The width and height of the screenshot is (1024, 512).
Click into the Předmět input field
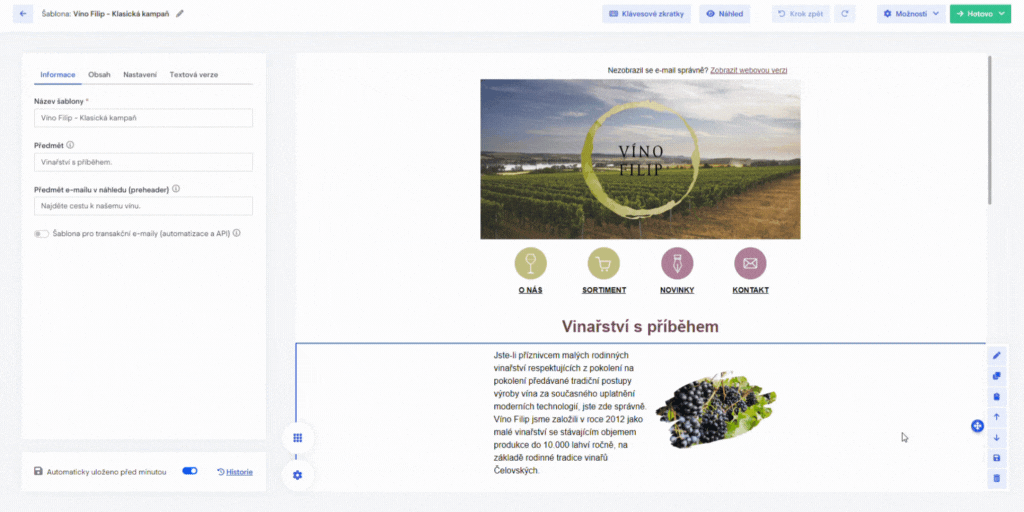(143, 162)
